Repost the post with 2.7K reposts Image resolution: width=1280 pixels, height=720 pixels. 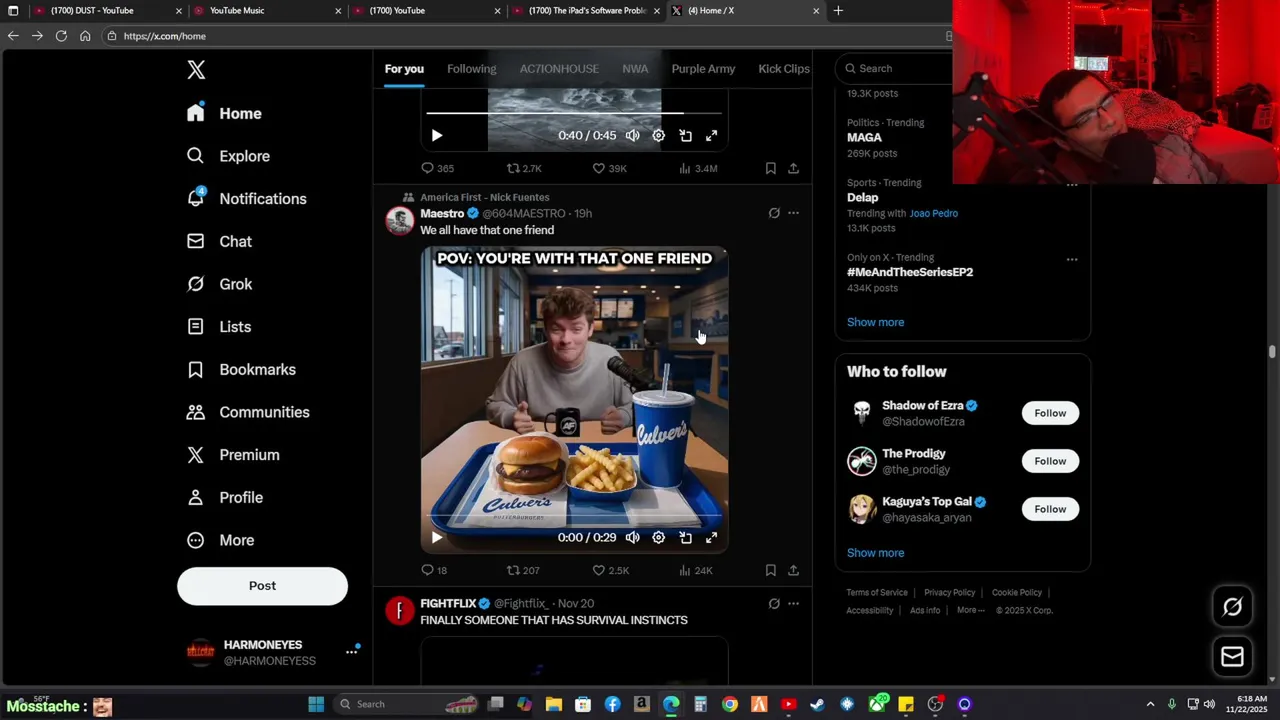pyautogui.click(x=523, y=168)
